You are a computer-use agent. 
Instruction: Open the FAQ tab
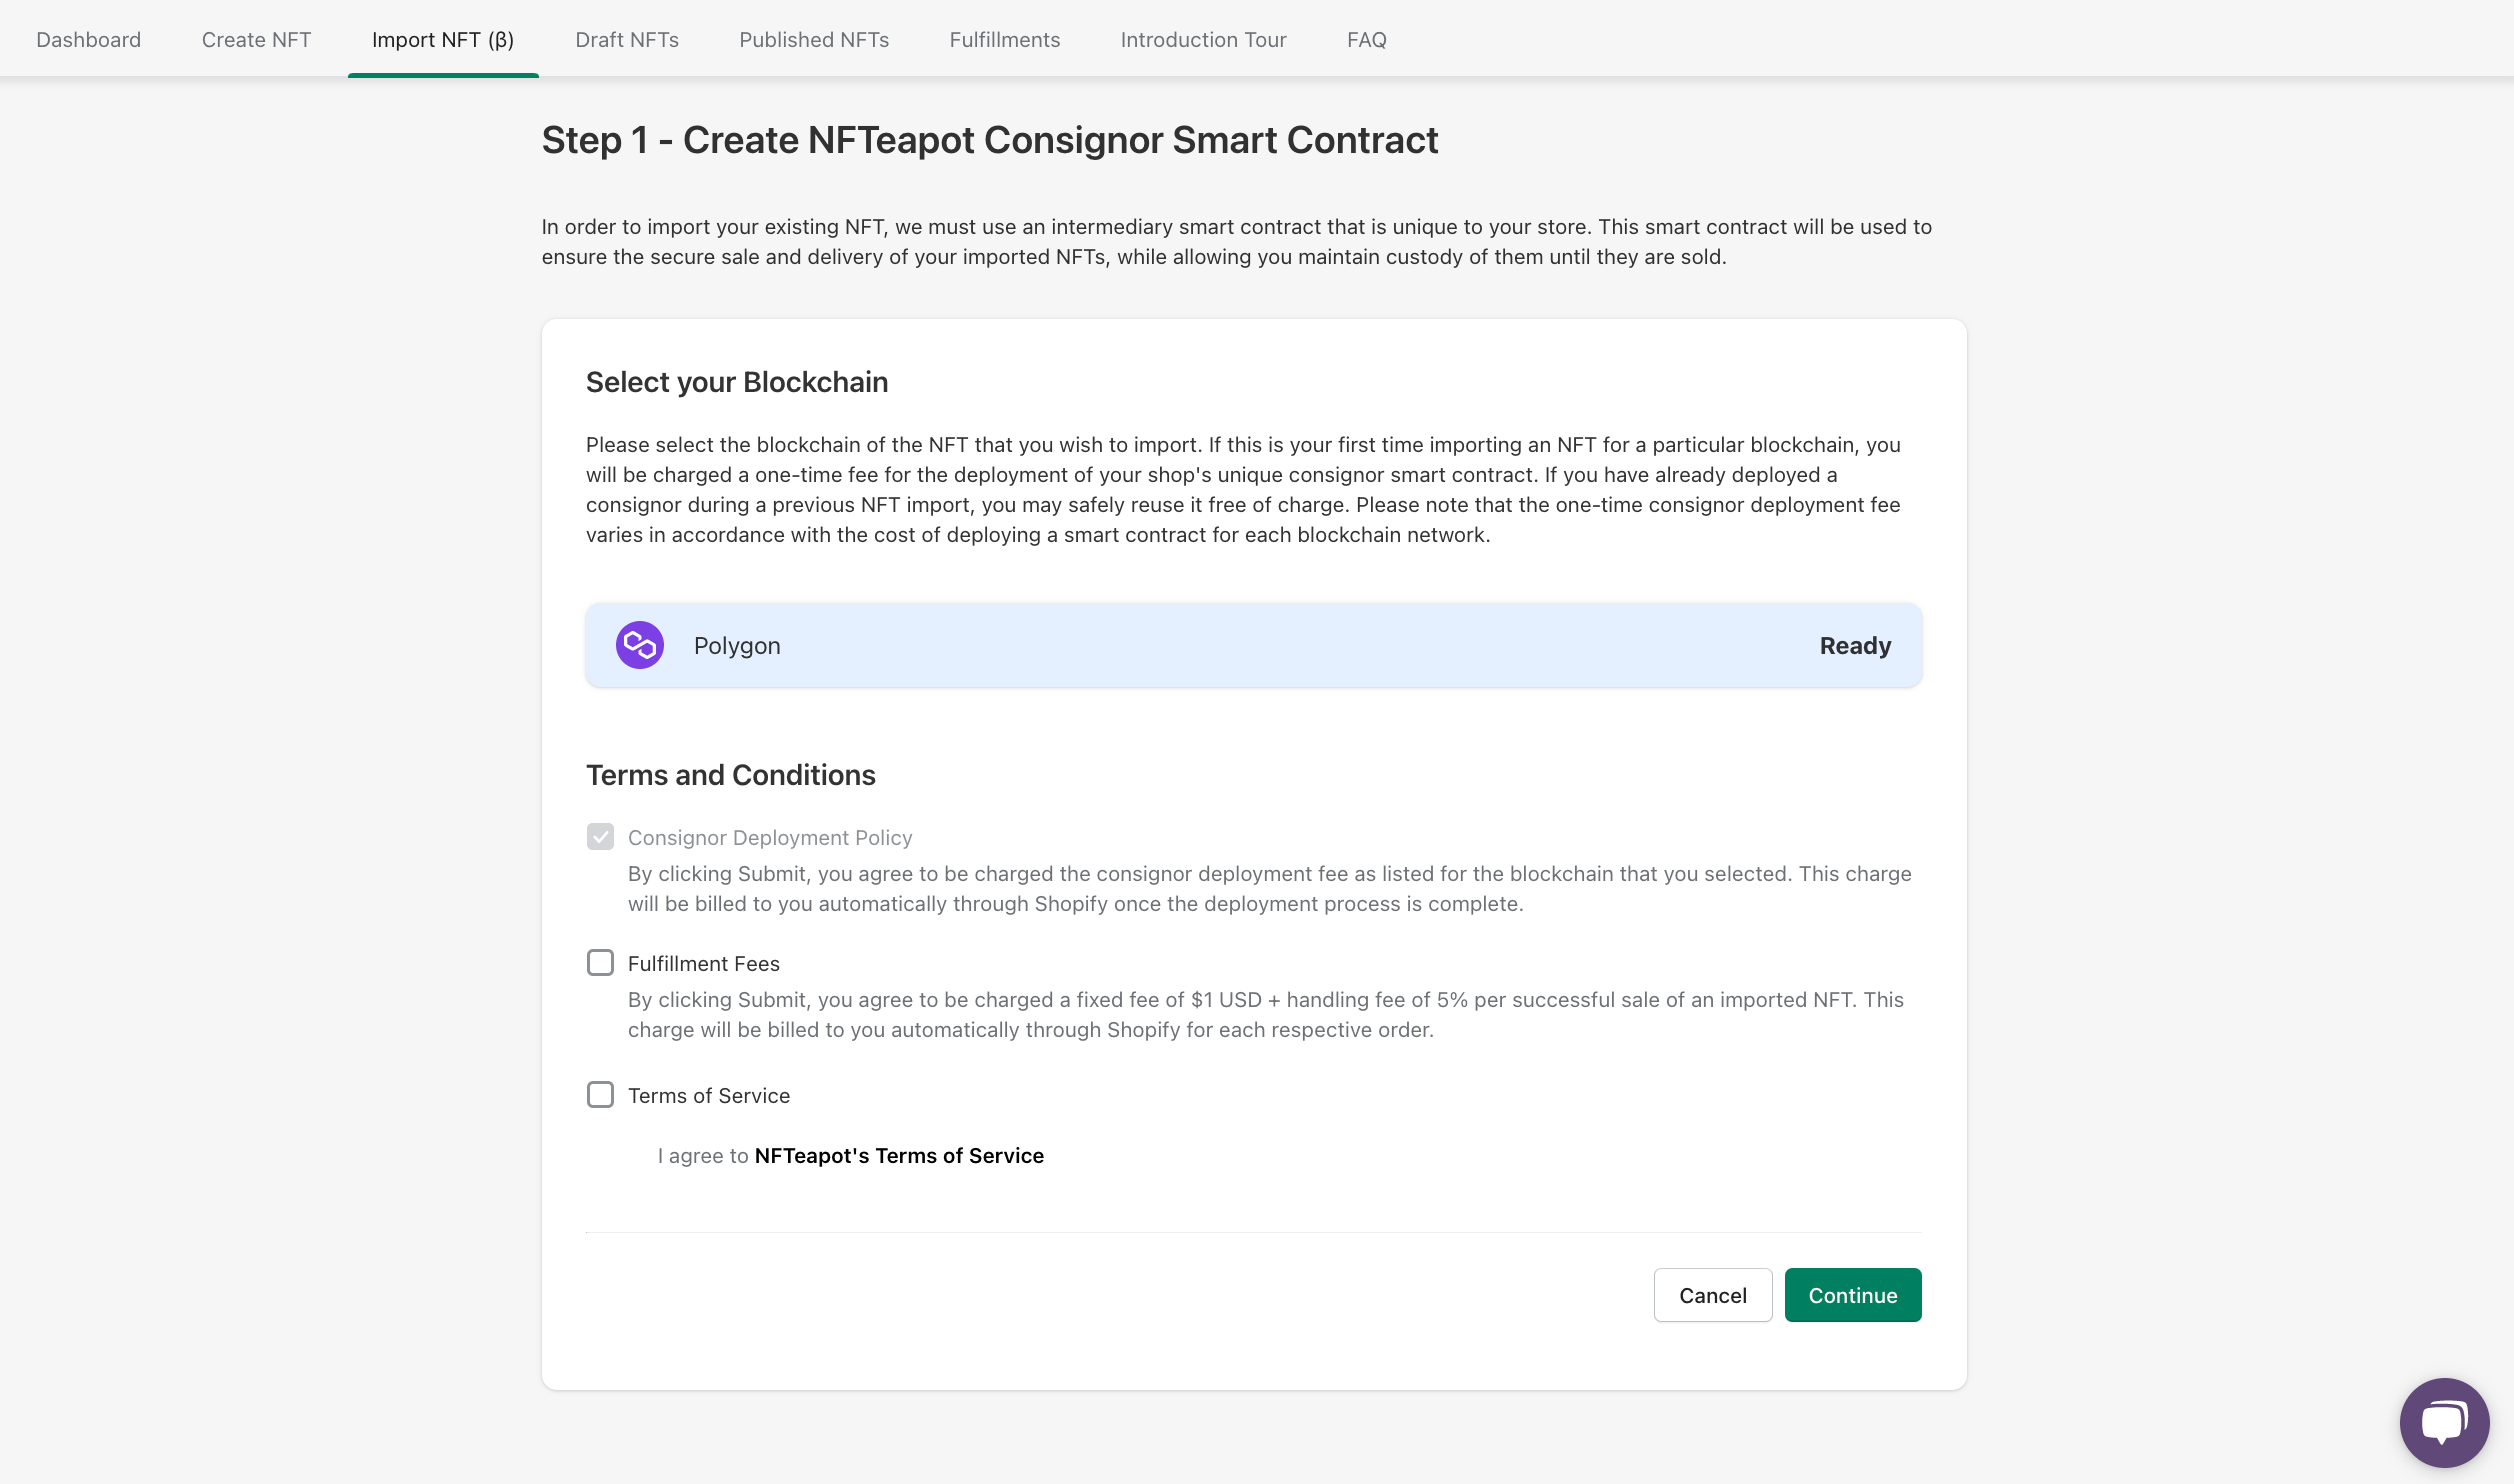pyautogui.click(x=1366, y=40)
